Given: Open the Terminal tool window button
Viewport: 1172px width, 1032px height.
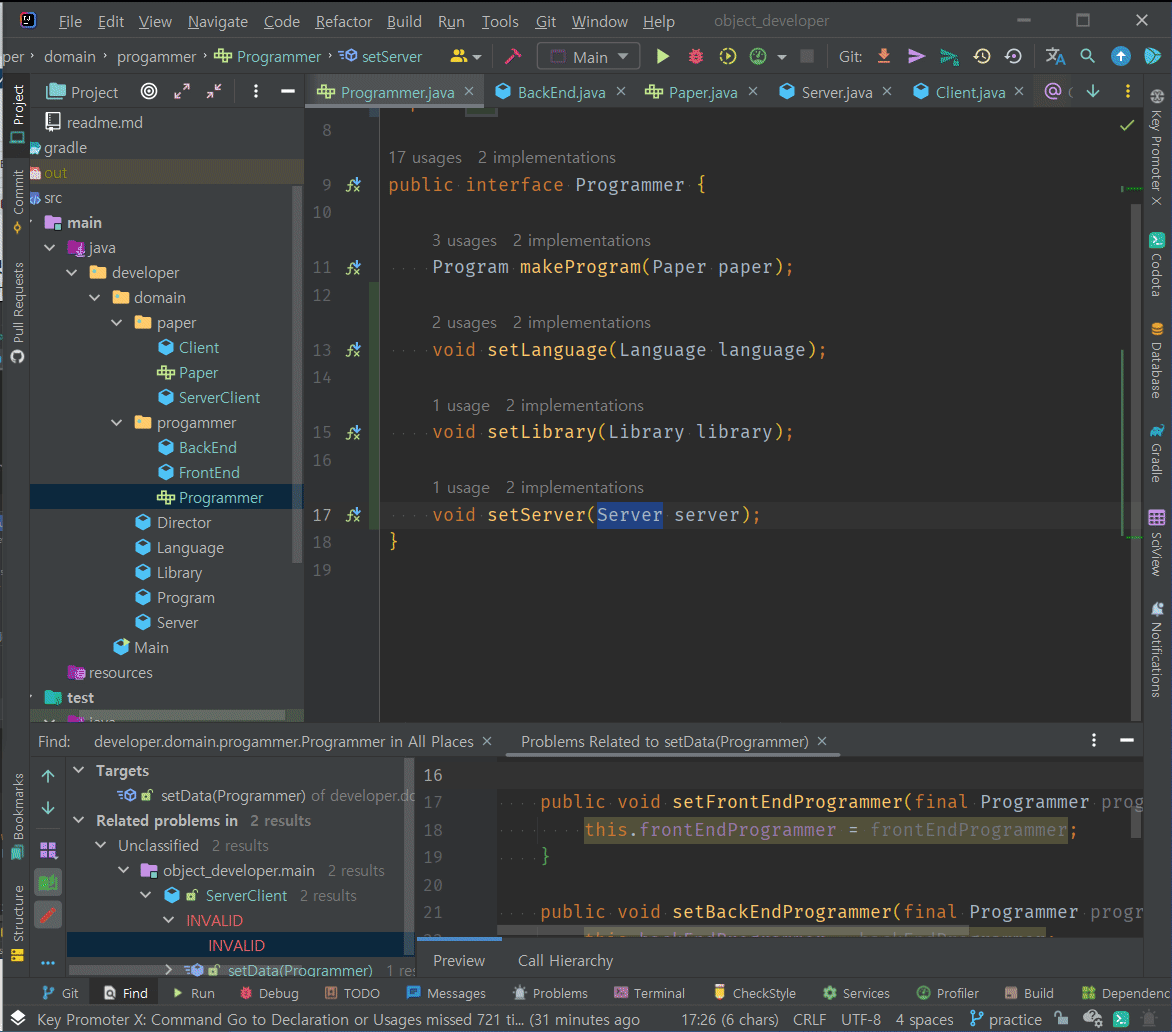Looking at the screenshot, I should [649, 993].
